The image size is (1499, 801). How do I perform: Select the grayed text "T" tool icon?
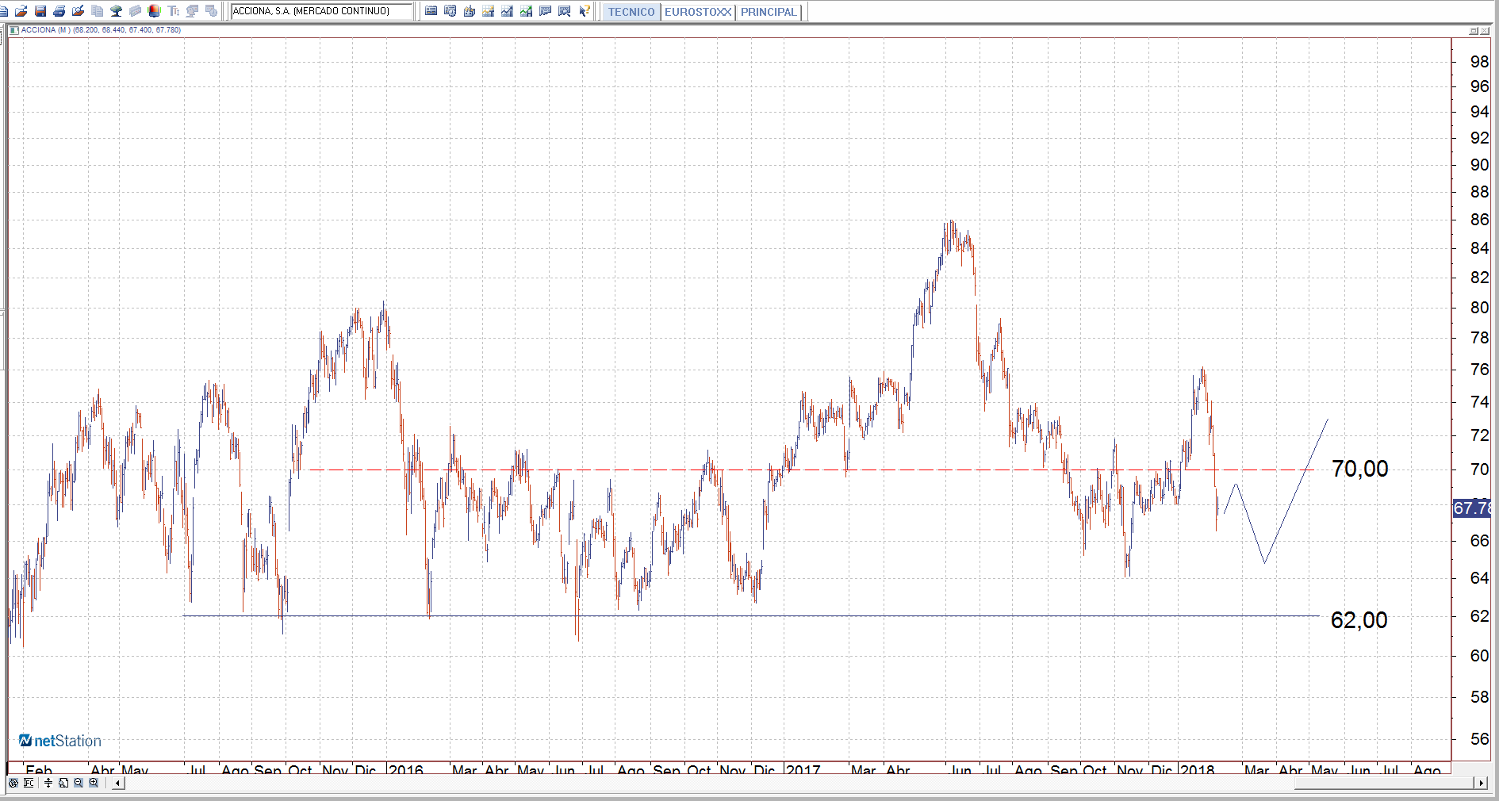coord(173,11)
